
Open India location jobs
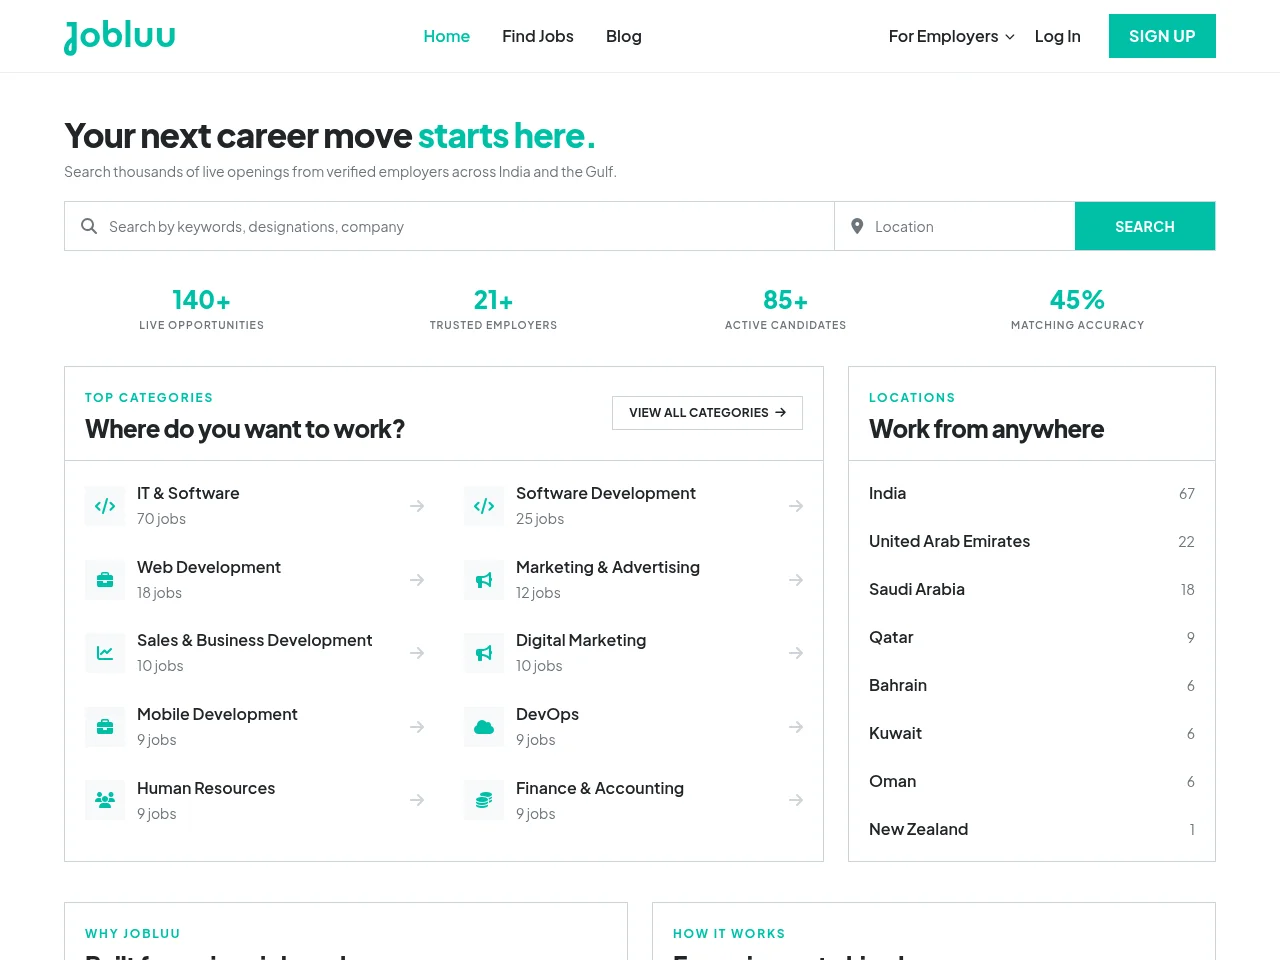tap(1032, 493)
